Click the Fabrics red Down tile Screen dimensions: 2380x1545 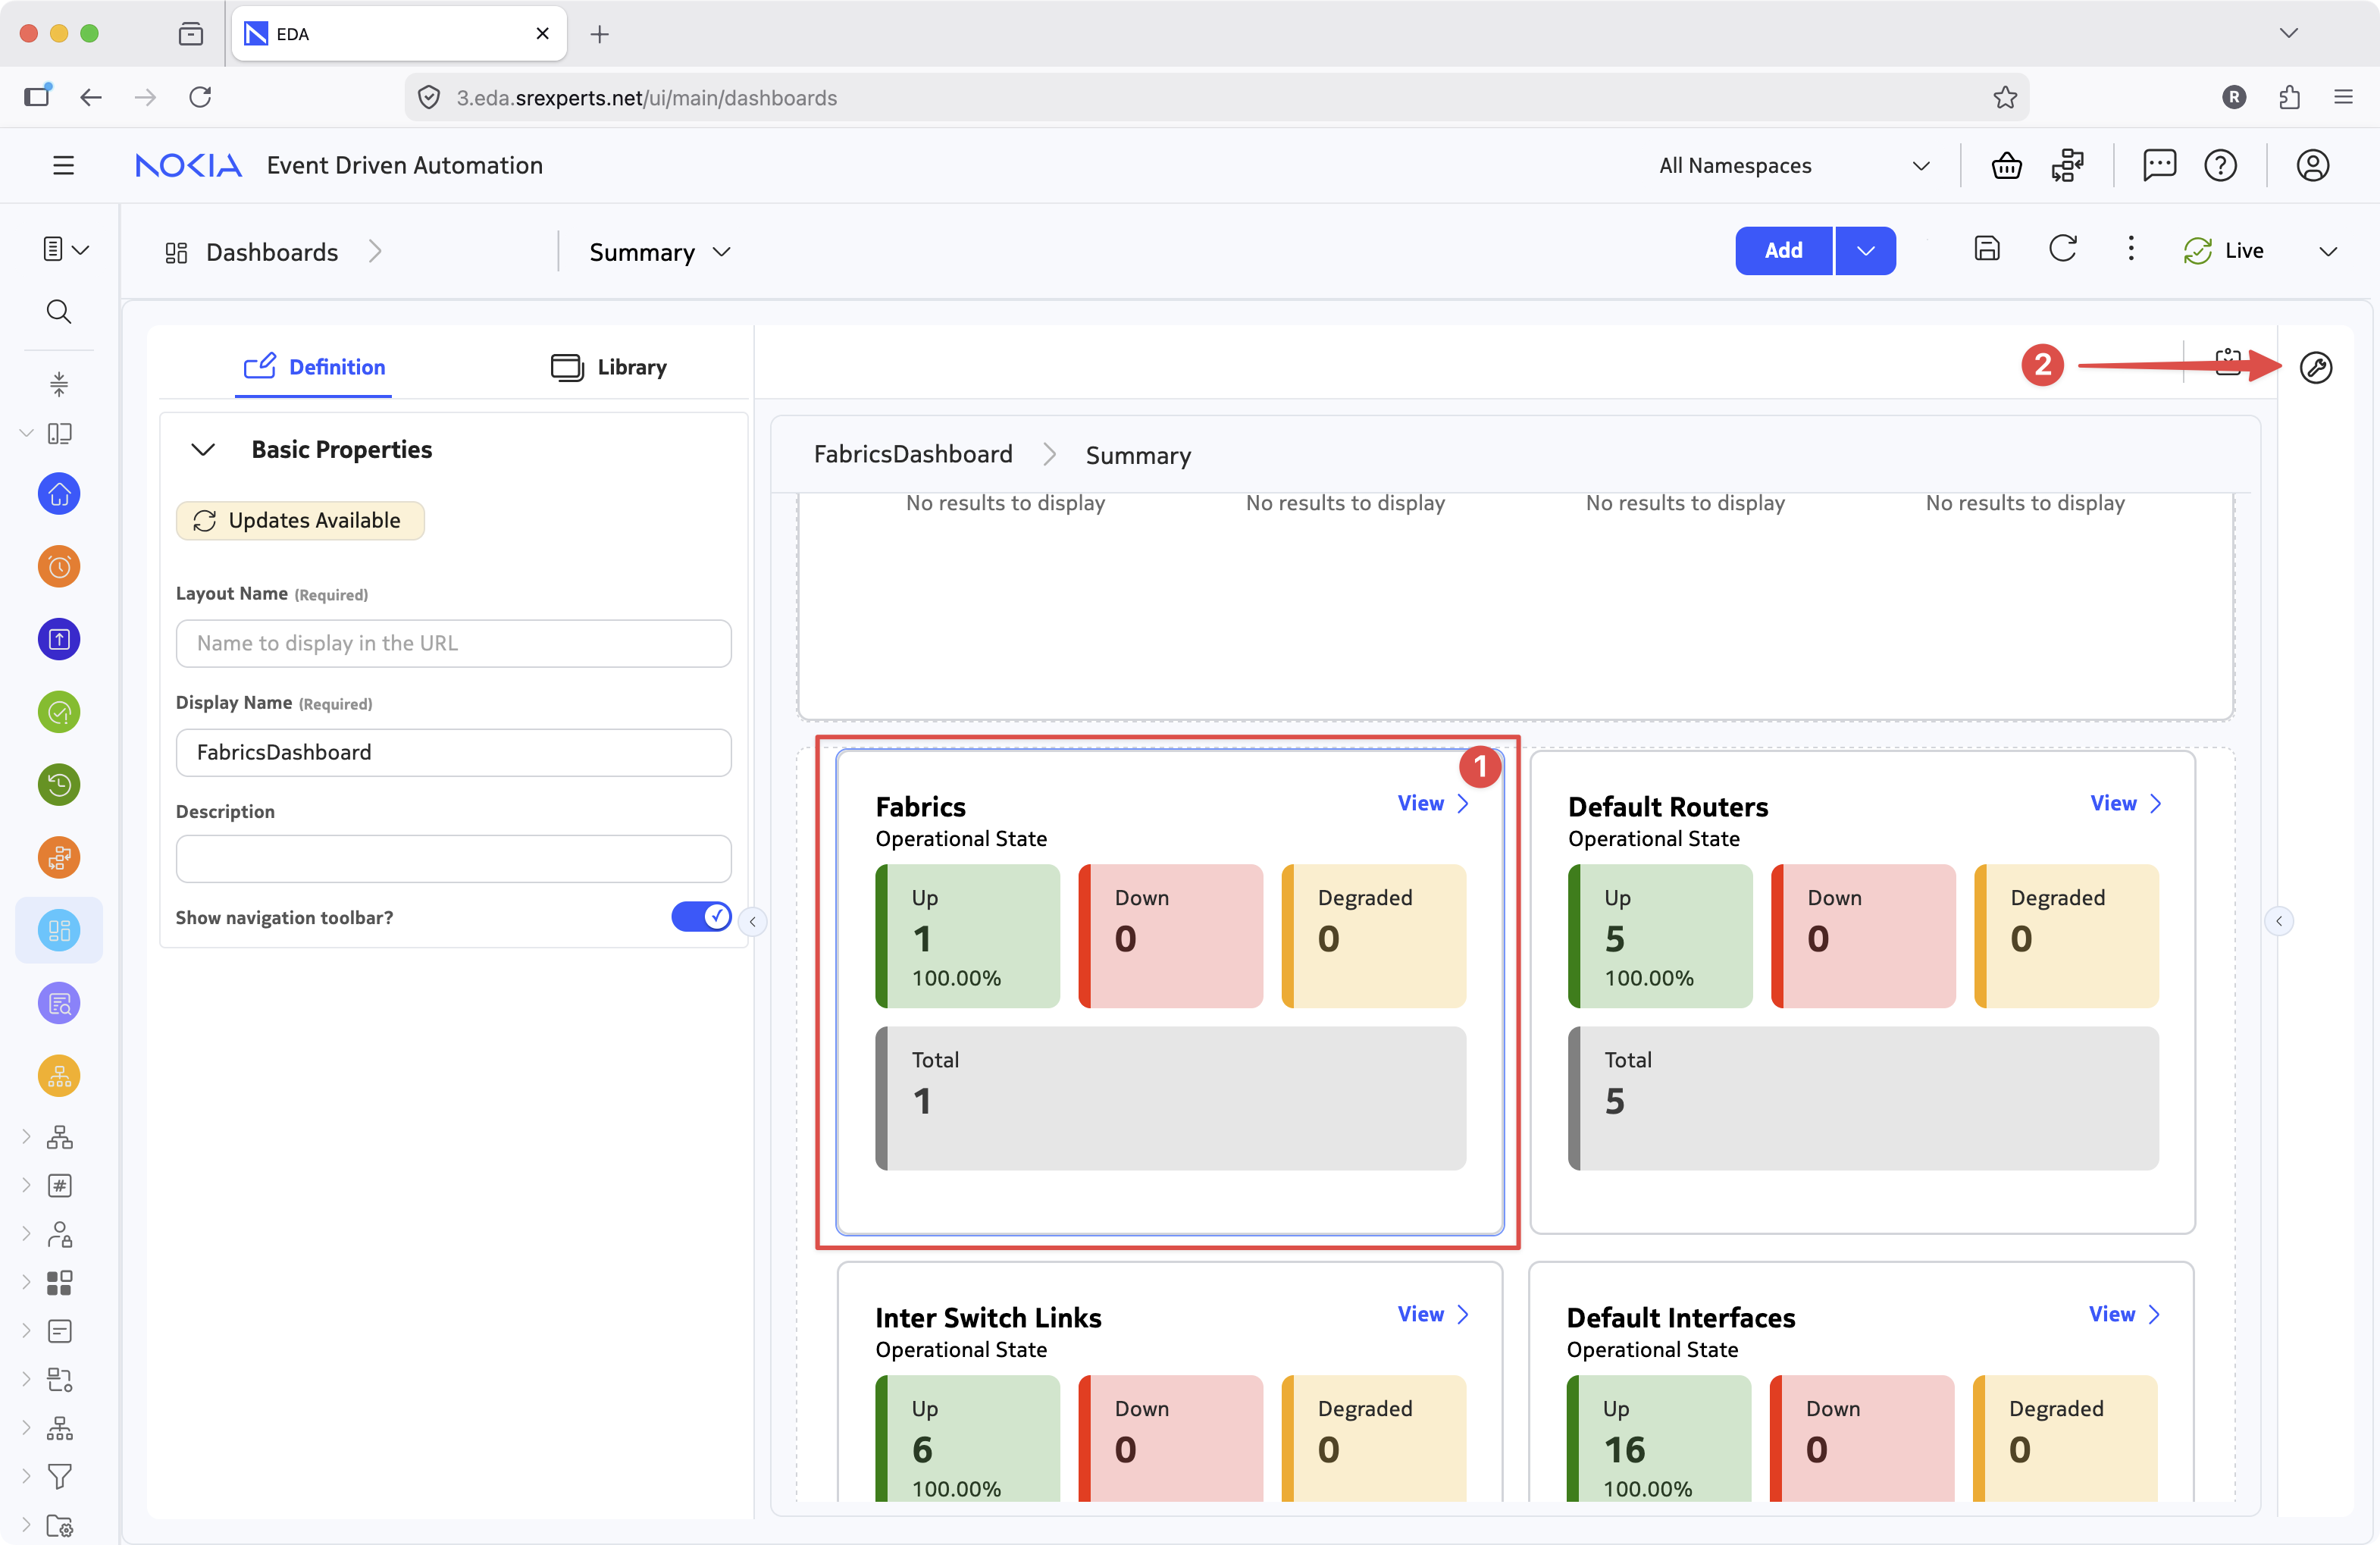[x=1170, y=936]
